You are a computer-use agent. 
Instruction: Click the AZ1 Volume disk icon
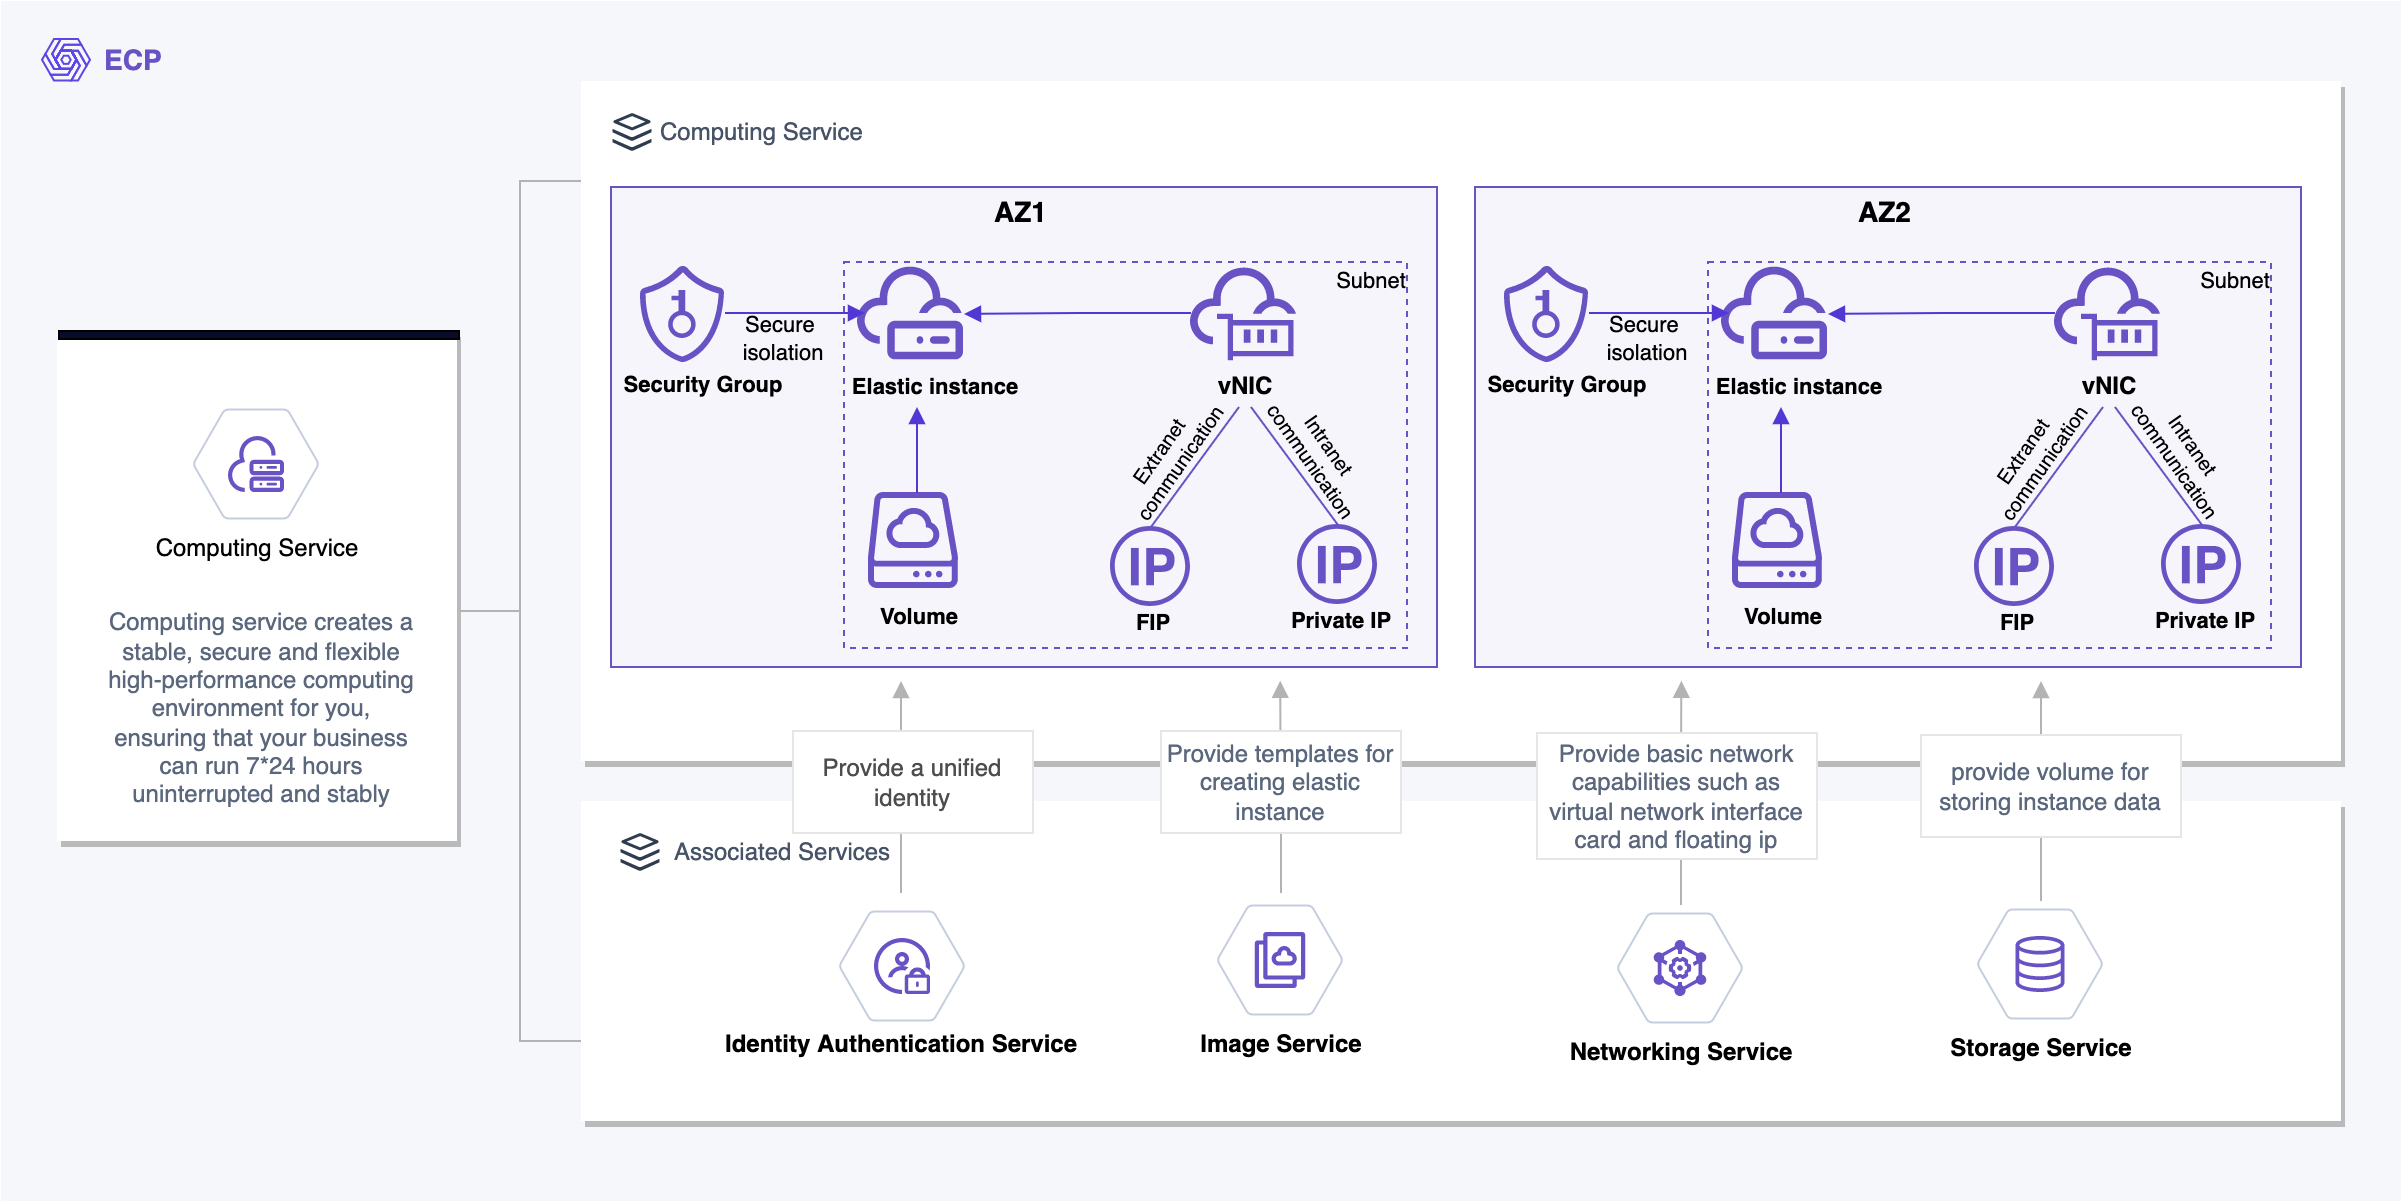tap(913, 540)
